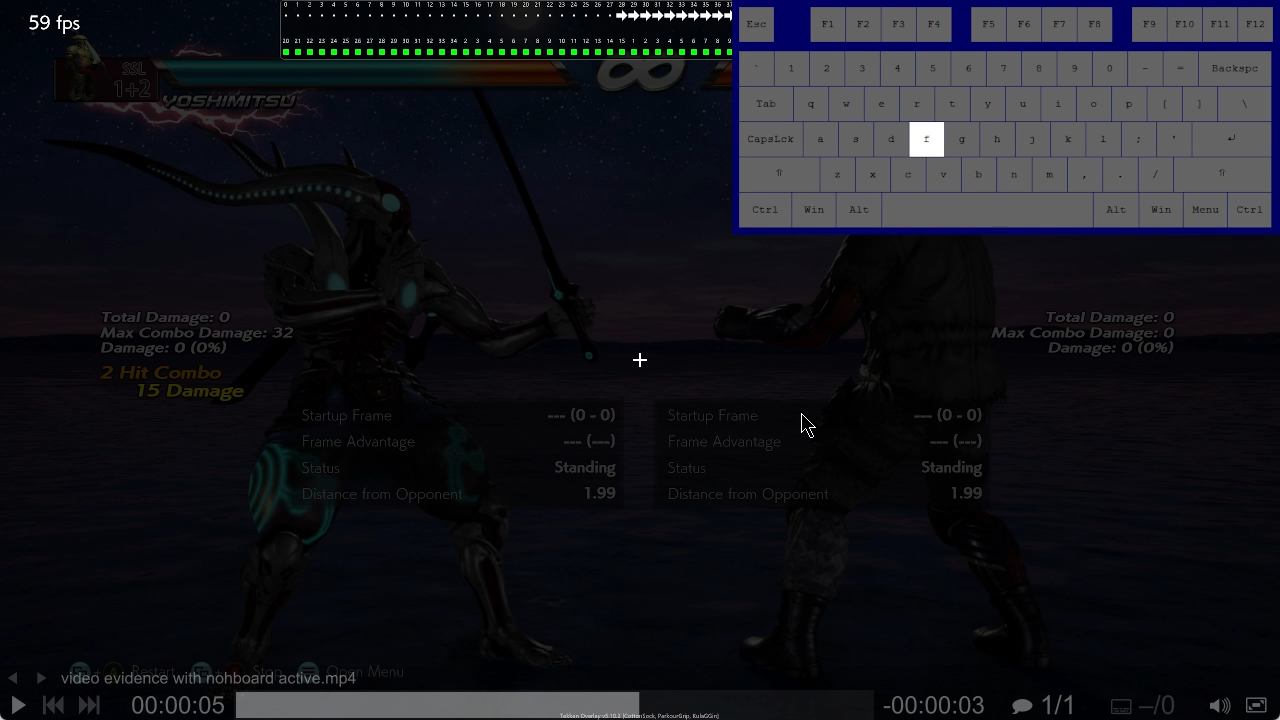
Task: Click the Stop overlay button
Action: click(x=267, y=671)
